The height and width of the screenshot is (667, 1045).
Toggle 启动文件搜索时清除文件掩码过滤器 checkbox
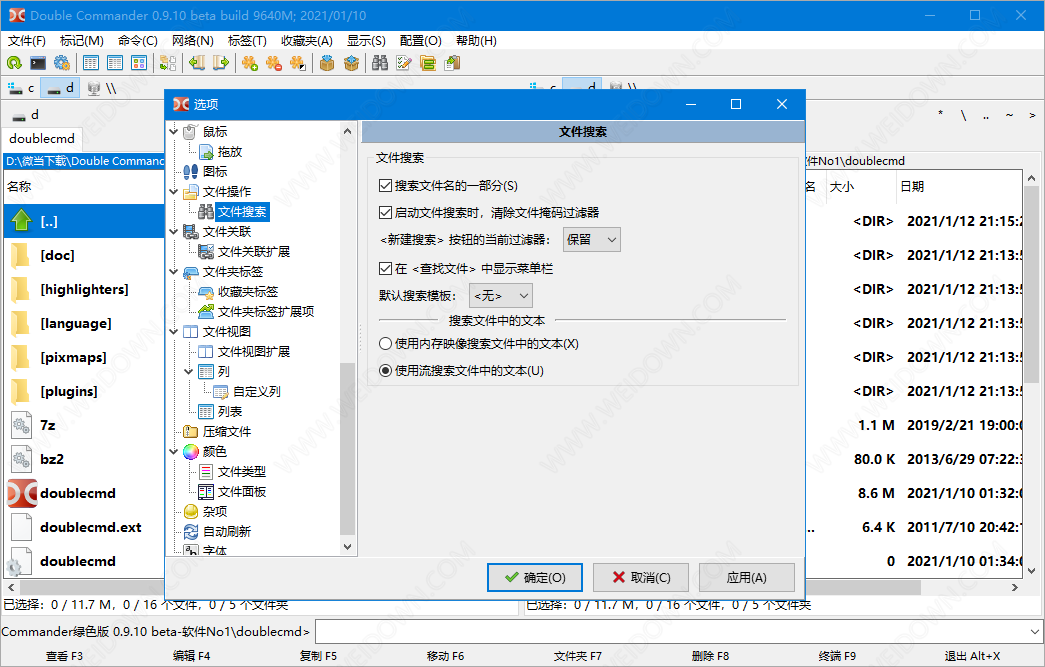(x=385, y=213)
